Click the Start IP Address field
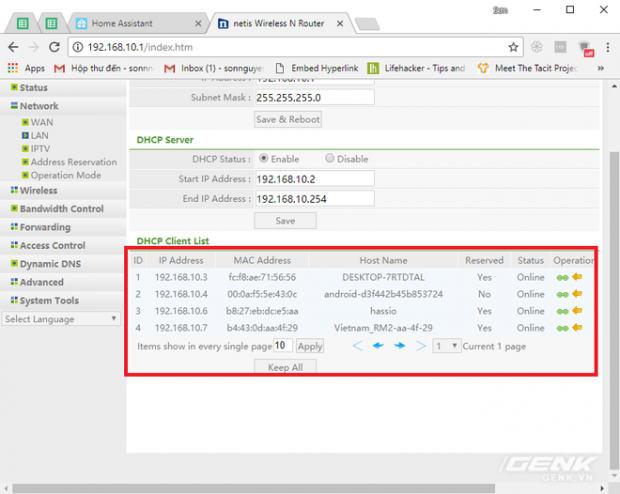The width and height of the screenshot is (620, 494). 314,178
